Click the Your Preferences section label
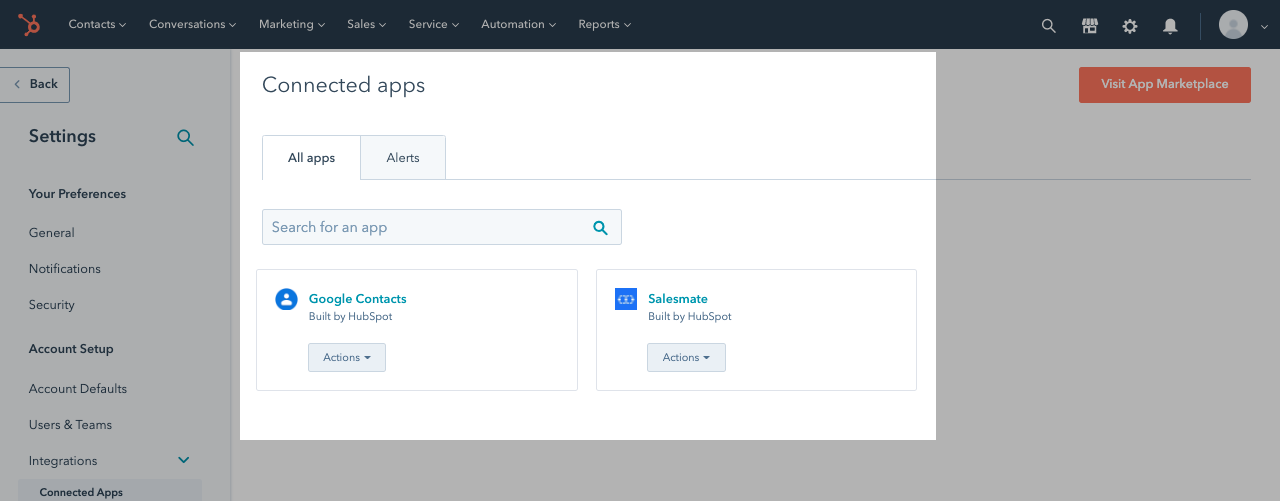The image size is (1280, 501). [x=77, y=194]
